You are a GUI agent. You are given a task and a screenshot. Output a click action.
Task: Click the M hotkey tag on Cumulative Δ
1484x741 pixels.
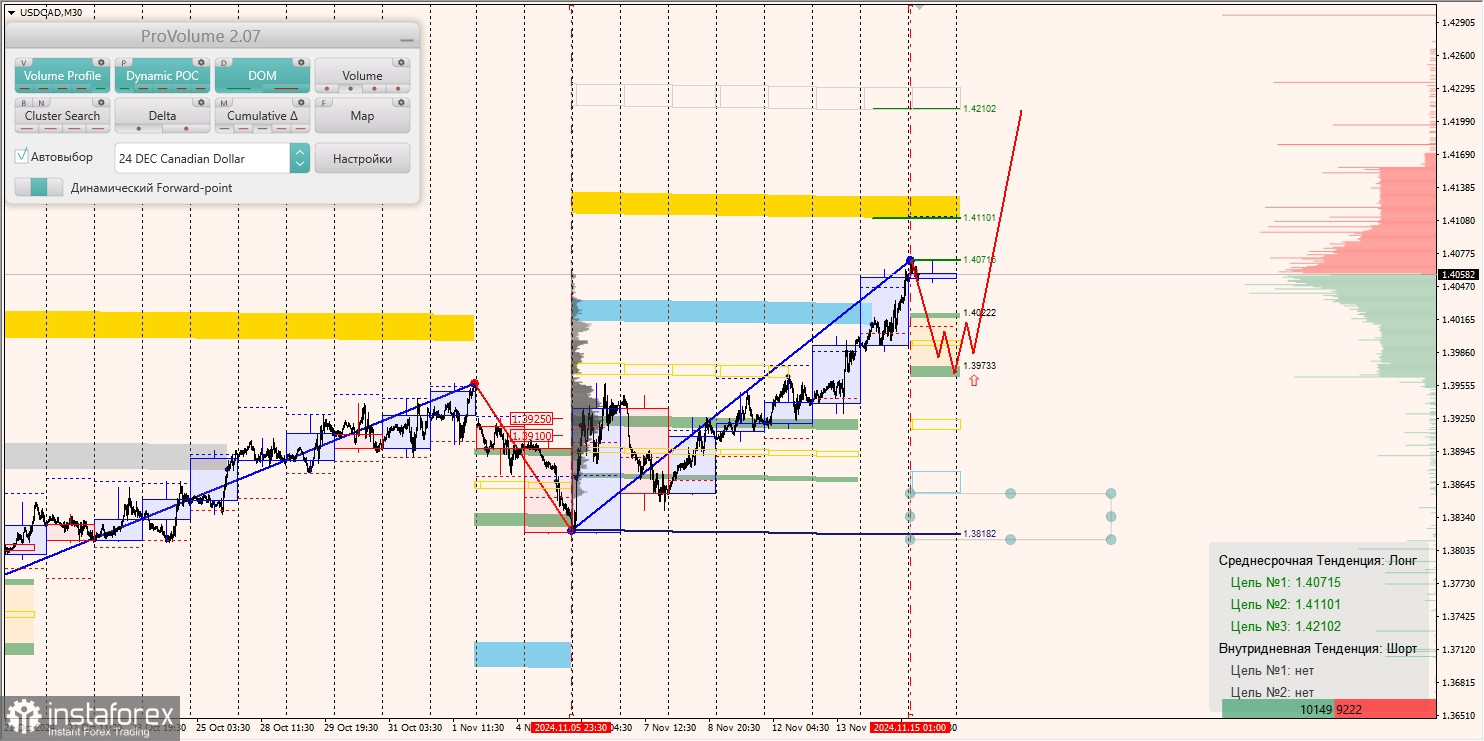224,102
